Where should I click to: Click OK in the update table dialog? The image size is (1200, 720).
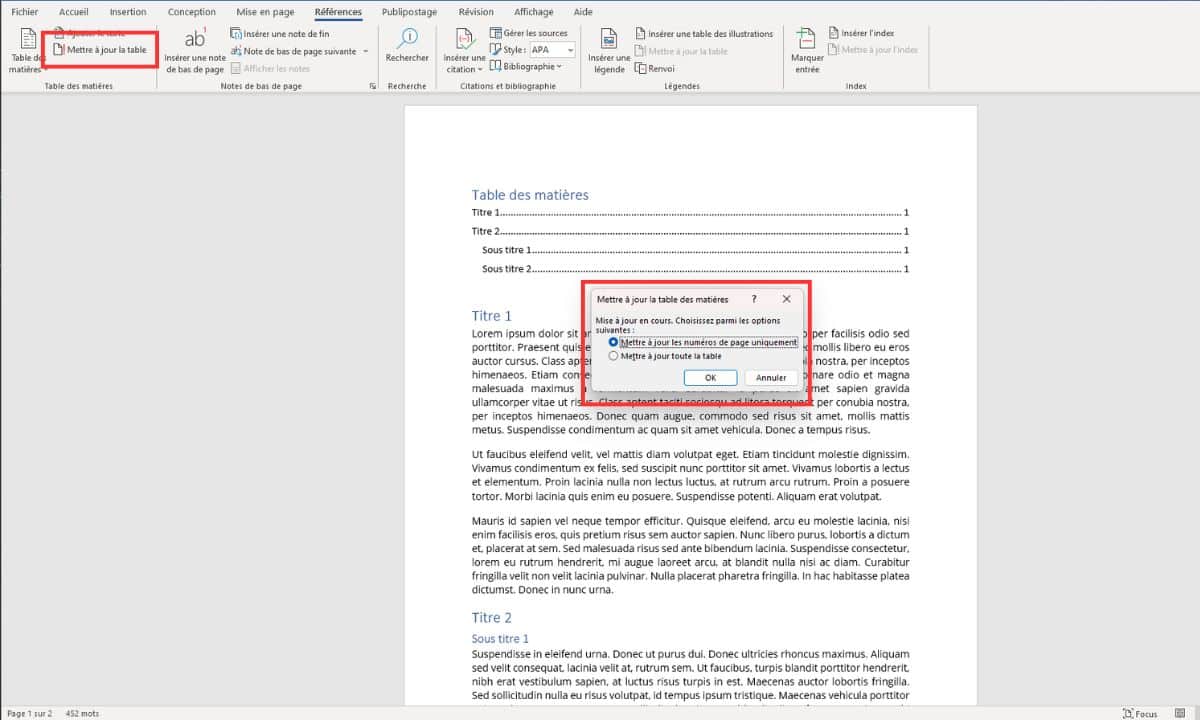tap(710, 378)
